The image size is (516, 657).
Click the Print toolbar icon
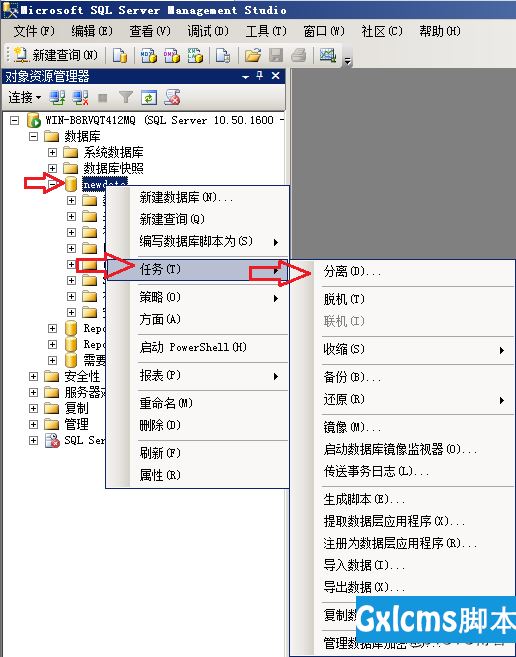(x=298, y=55)
